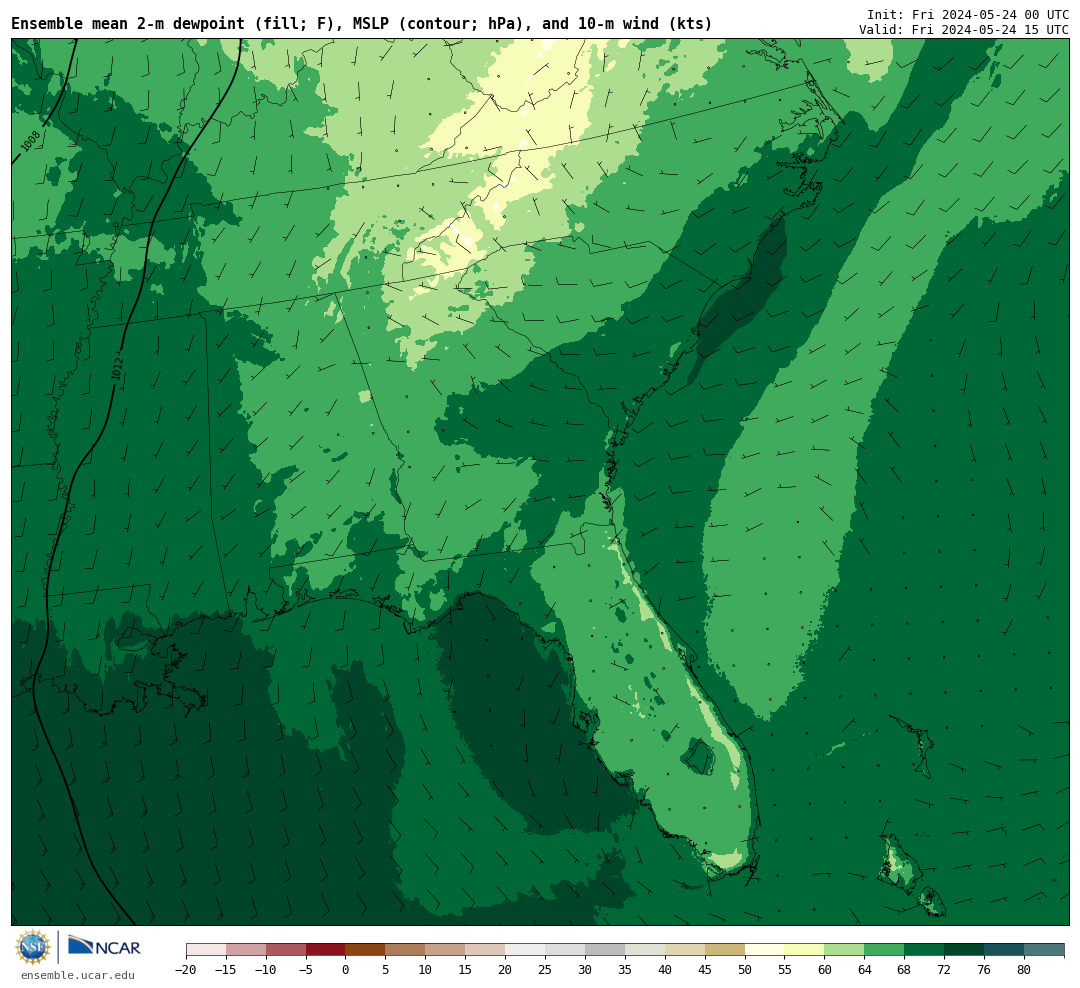Viewport: 1080px width, 988px height.
Task: Pick the colorbar swatch between 10 and 15
Action: pyautogui.click(x=446, y=950)
